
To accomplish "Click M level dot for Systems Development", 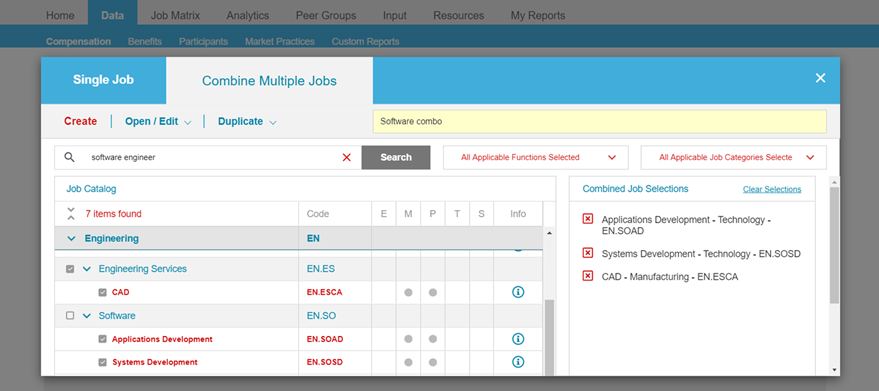I will [x=408, y=362].
